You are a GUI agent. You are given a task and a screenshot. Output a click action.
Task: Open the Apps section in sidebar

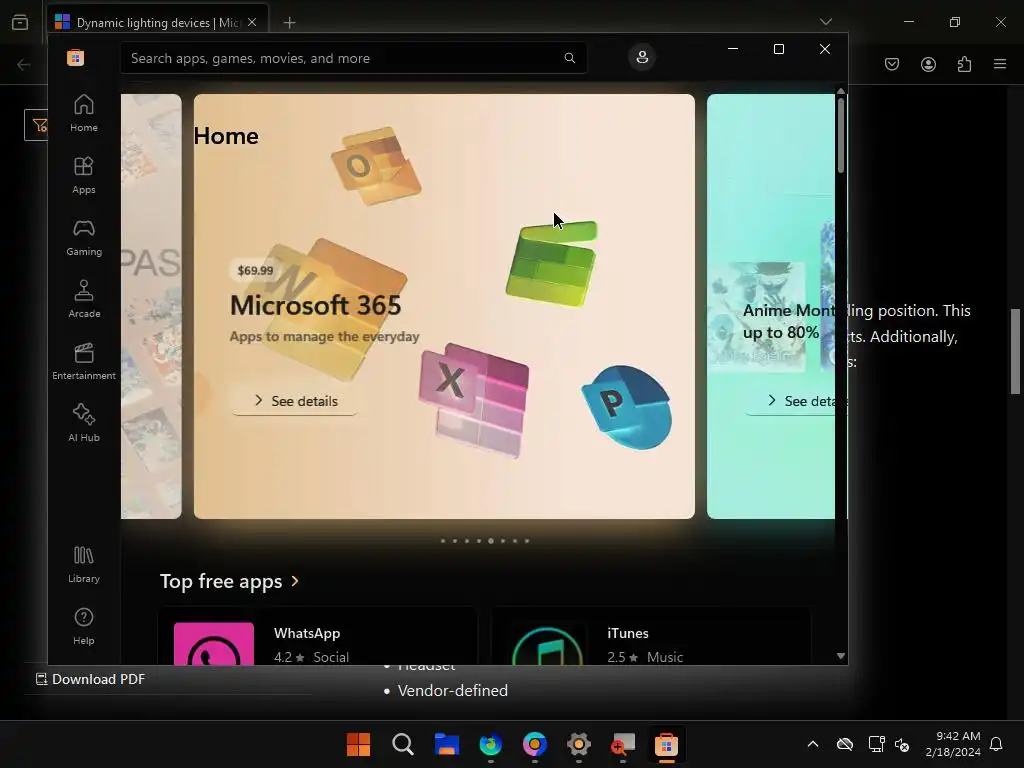click(84, 175)
